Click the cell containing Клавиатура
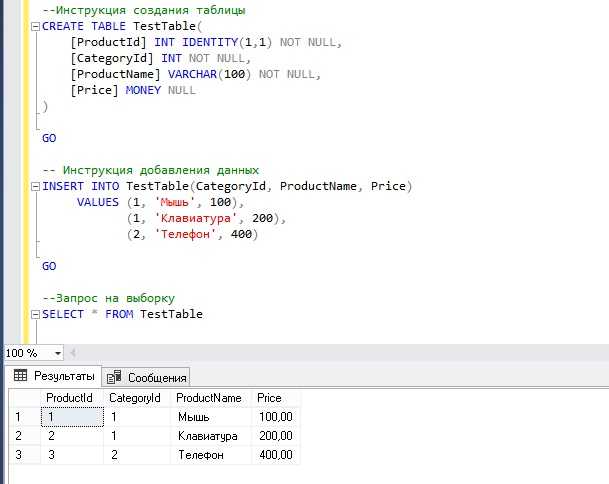Image resolution: width=609 pixels, height=484 pixels. click(x=208, y=436)
